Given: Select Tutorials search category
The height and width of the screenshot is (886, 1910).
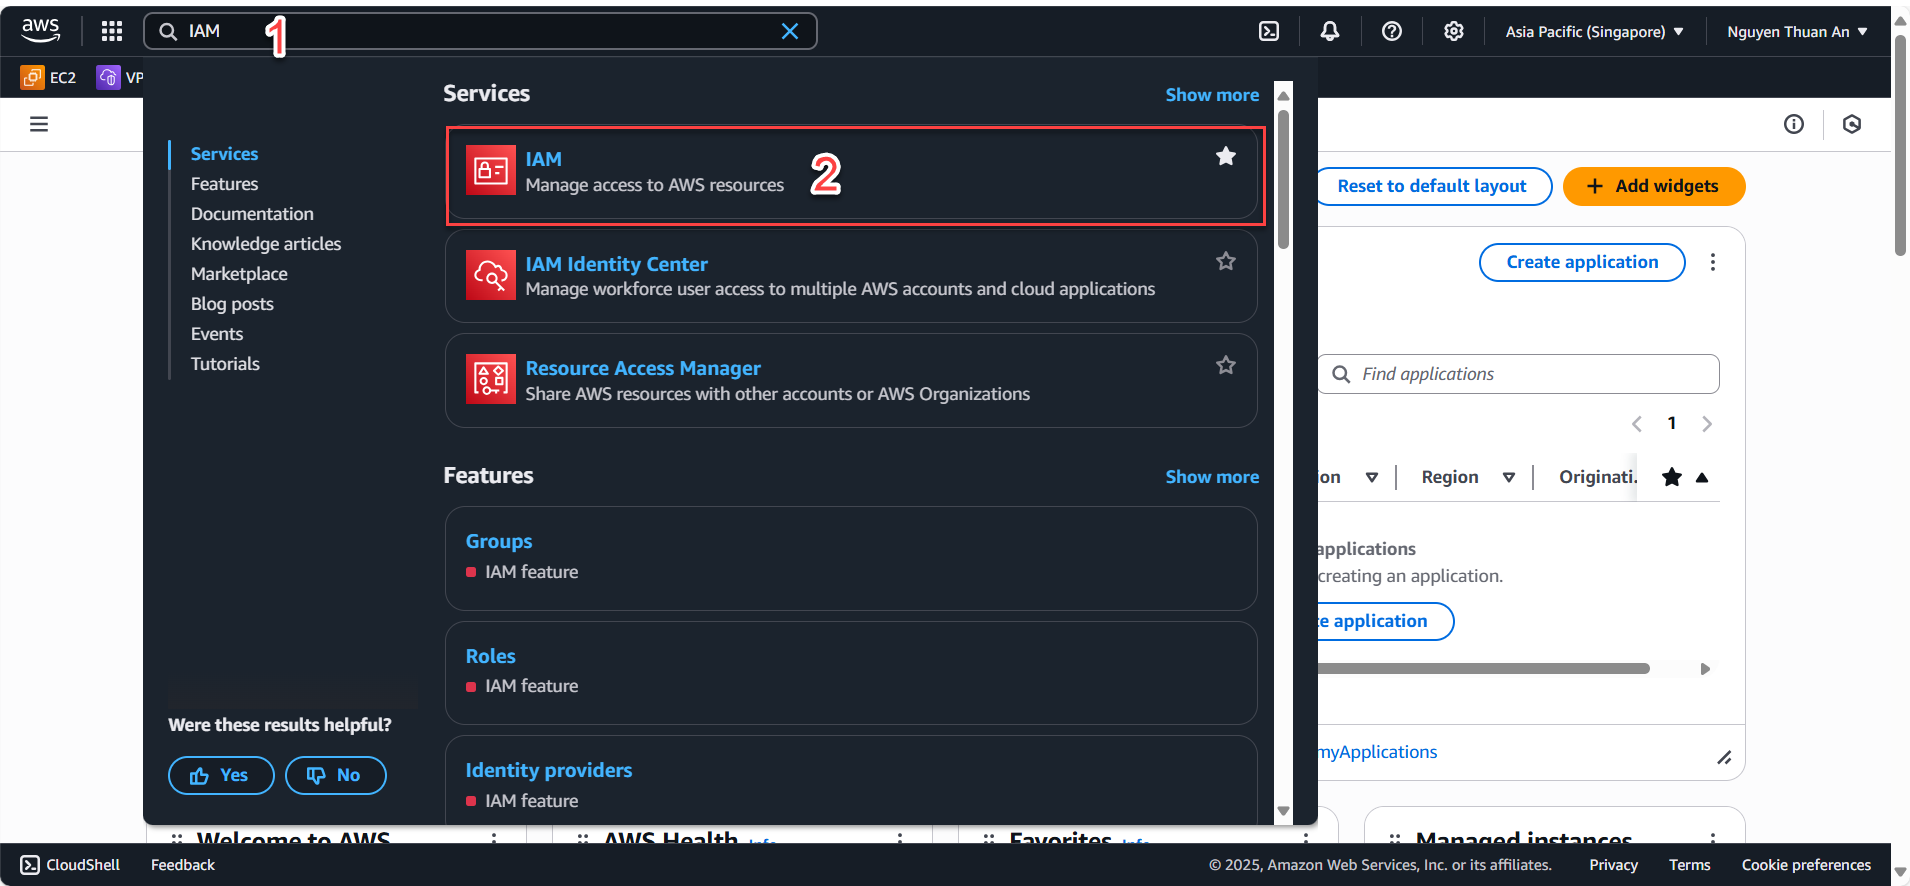Looking at the screenshot, I should [x=225, y=363].
